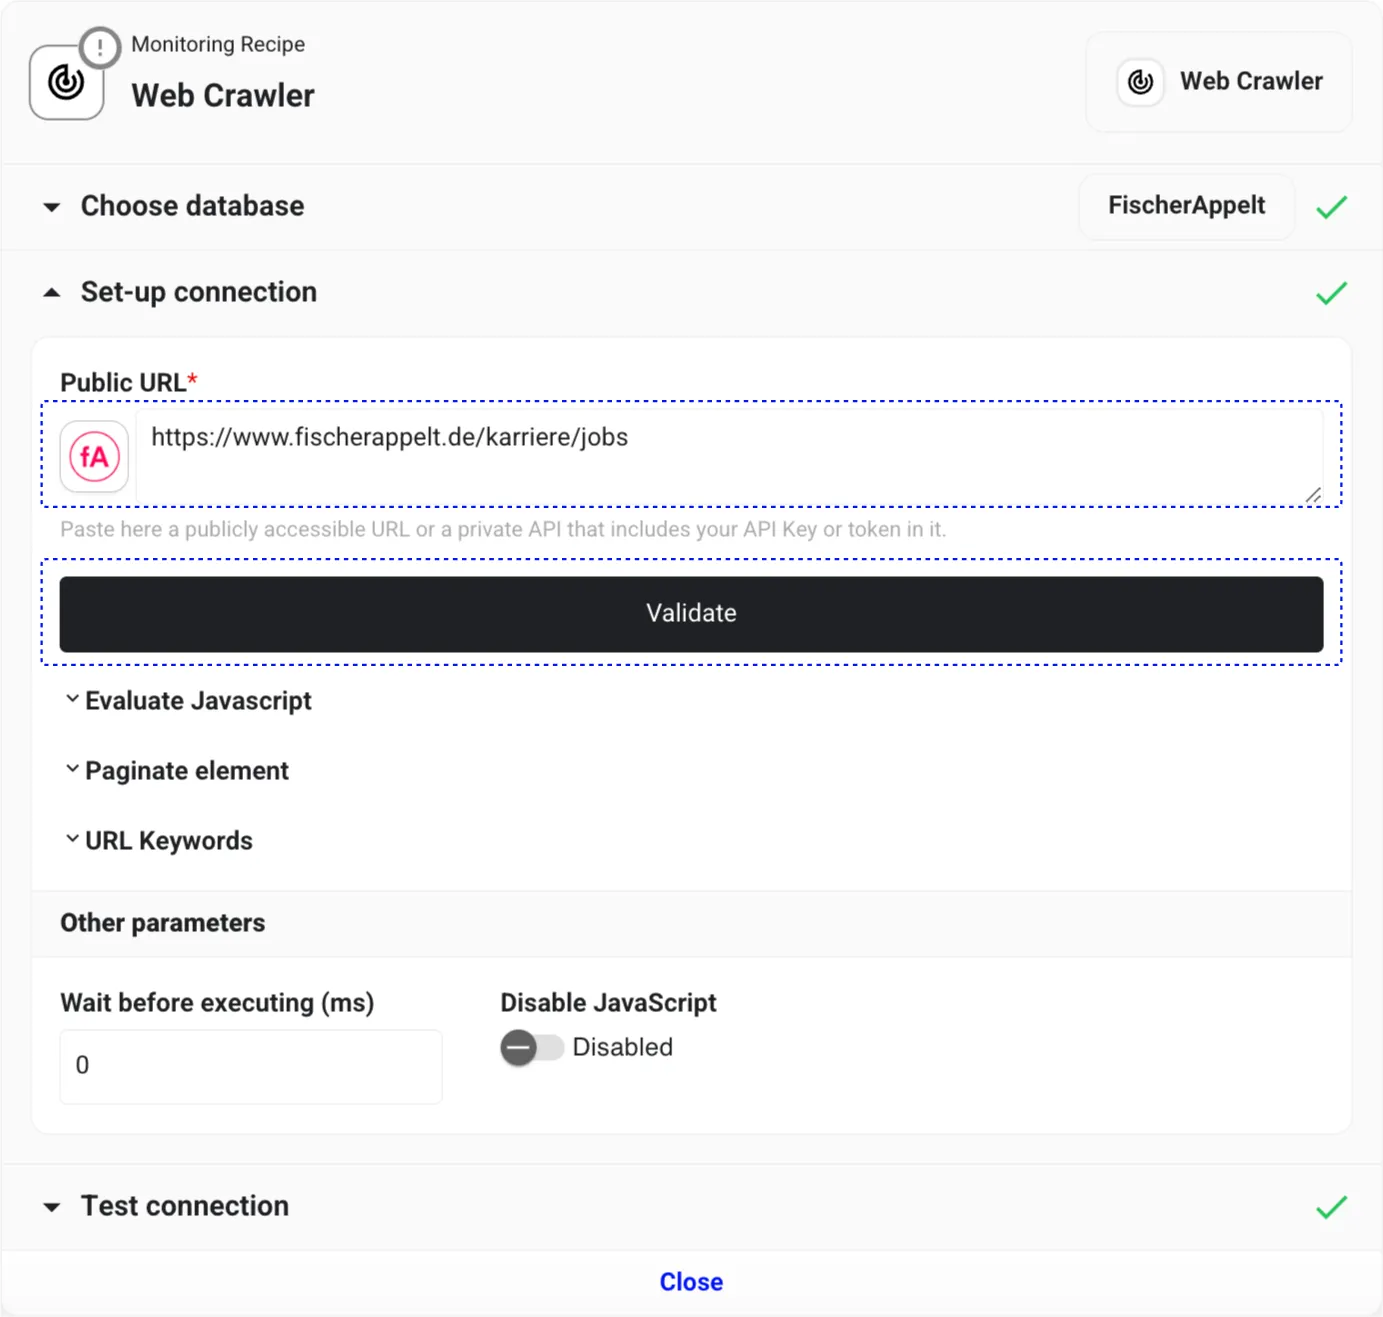1383x1317 pixels.
Task: Click the Wait before executing input
Action: [x=251, y=1066]
